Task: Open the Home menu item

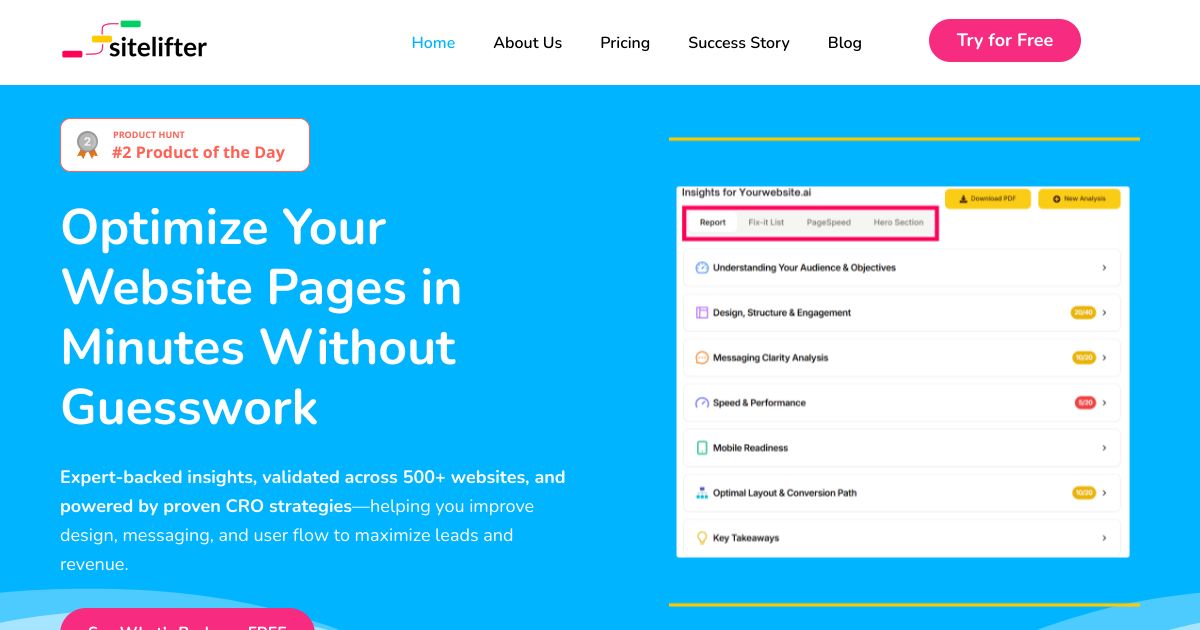Action: click(x=433, y=43)
